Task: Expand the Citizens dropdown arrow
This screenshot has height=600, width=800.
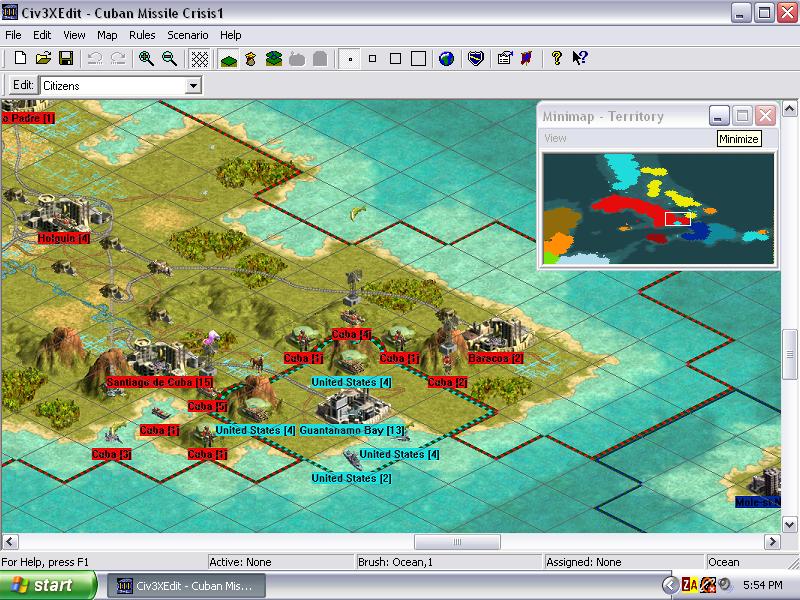Action: coord(193,86)
